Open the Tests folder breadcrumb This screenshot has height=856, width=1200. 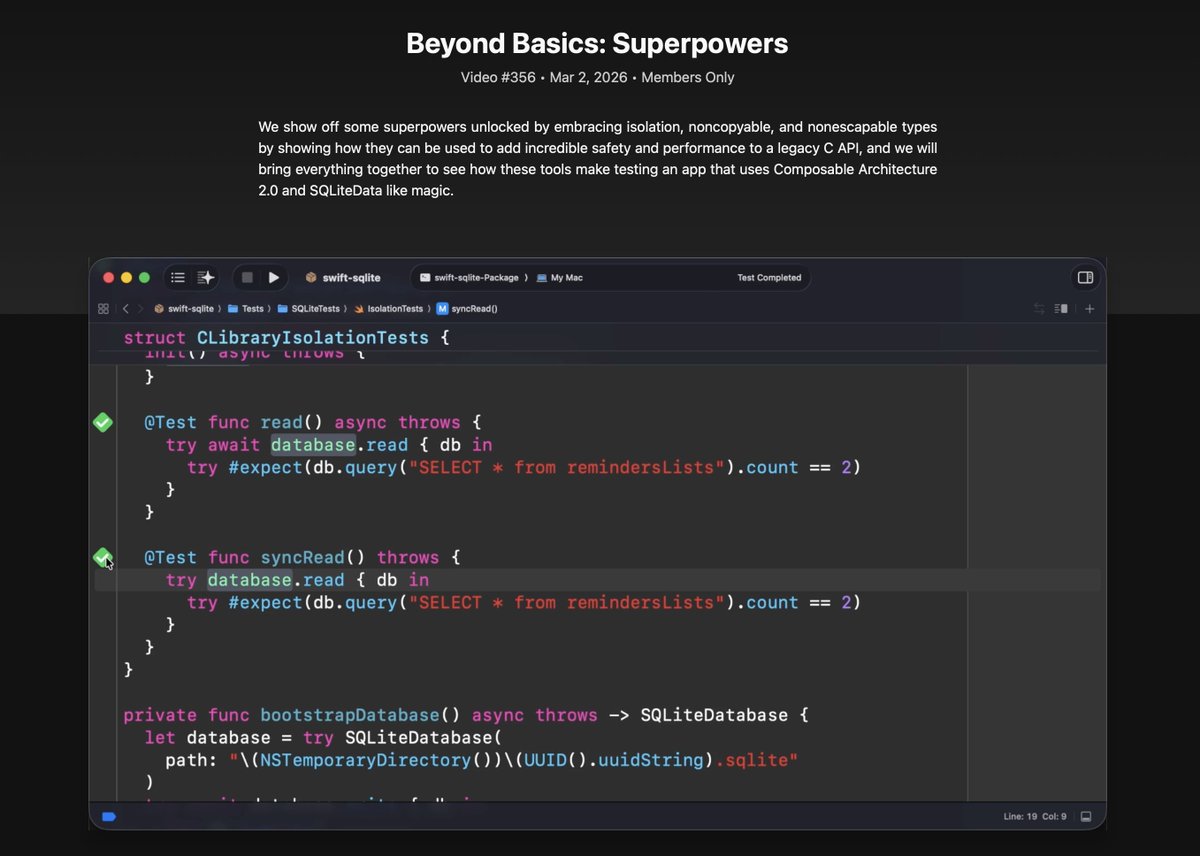[246, 309]
